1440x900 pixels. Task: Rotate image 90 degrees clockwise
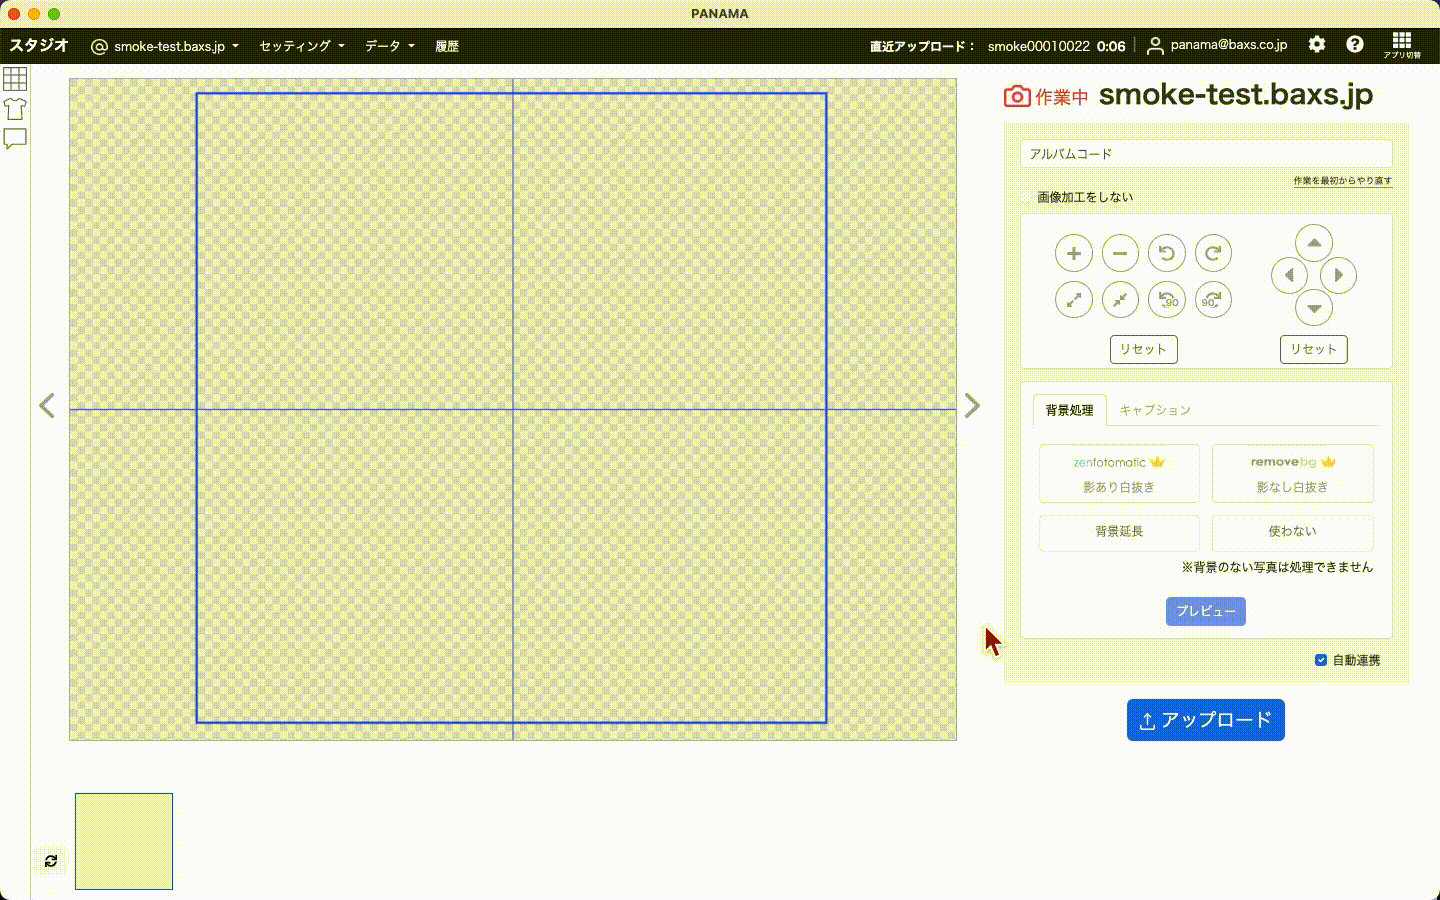tap(1212, 300)
